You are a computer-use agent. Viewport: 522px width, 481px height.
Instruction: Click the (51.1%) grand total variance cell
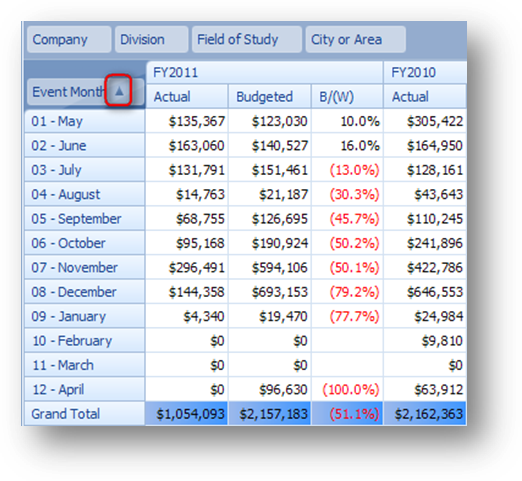[x=347, y=414]
